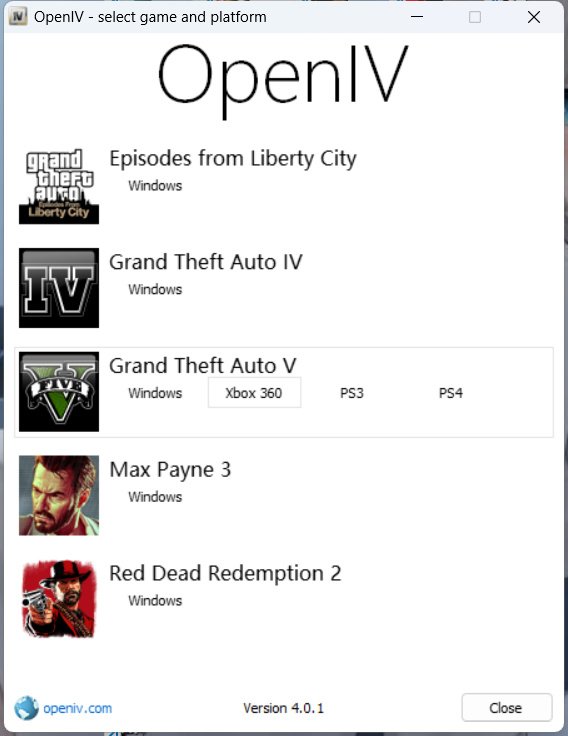
Task: Choose Xbox 360 platform for GTA V
Action: coord(254,392)
